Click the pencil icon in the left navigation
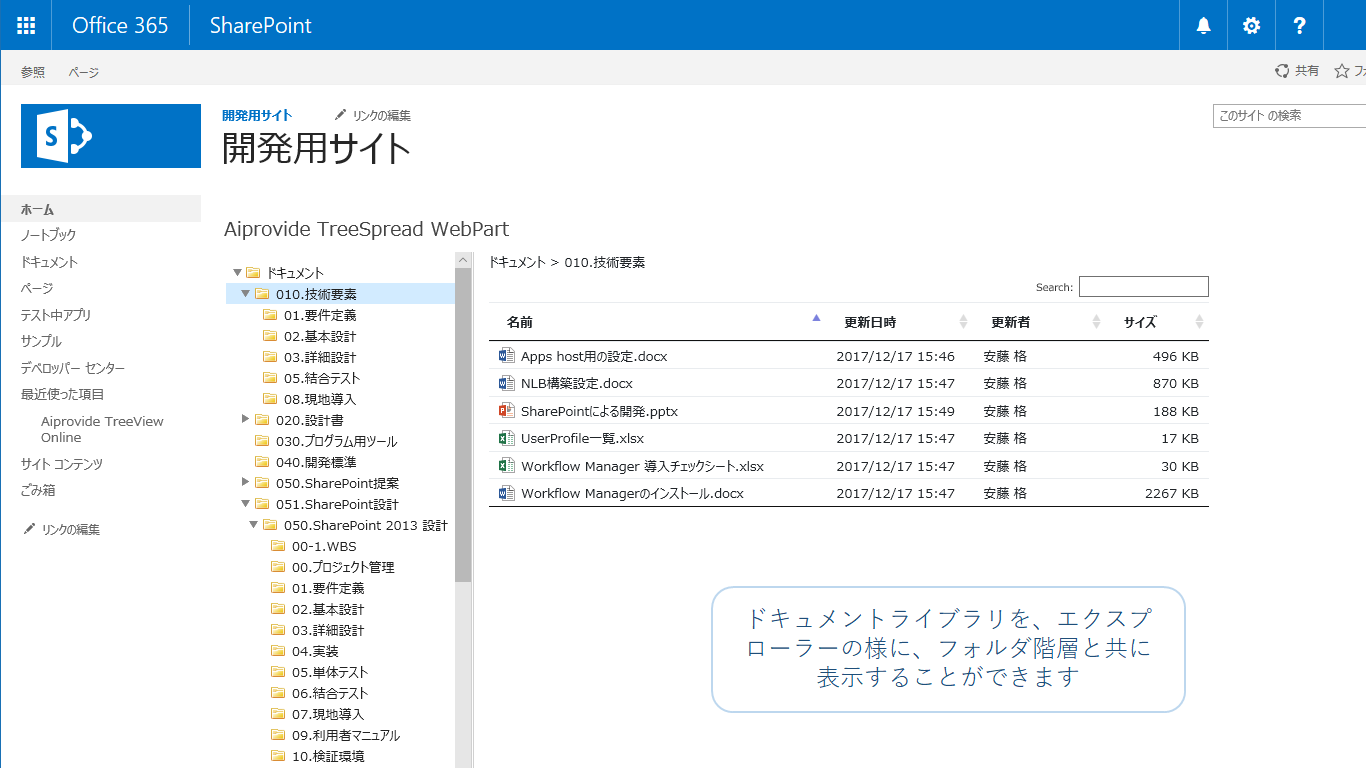The height and width of the screenshot is (768, 1366). (x=29, y=529)
